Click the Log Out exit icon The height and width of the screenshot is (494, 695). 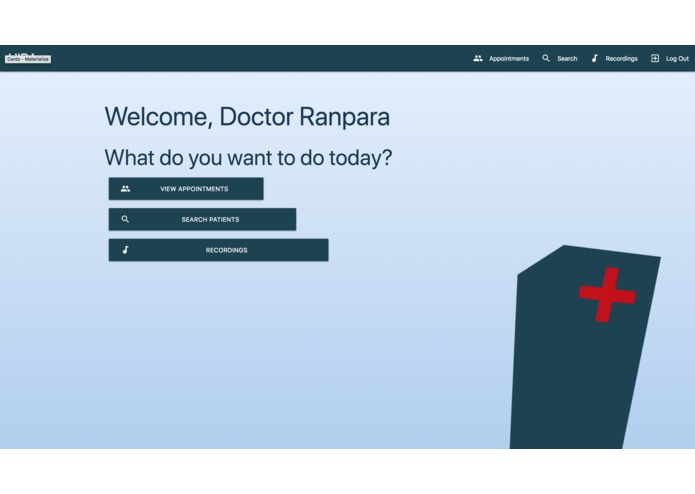click(655, 58)
